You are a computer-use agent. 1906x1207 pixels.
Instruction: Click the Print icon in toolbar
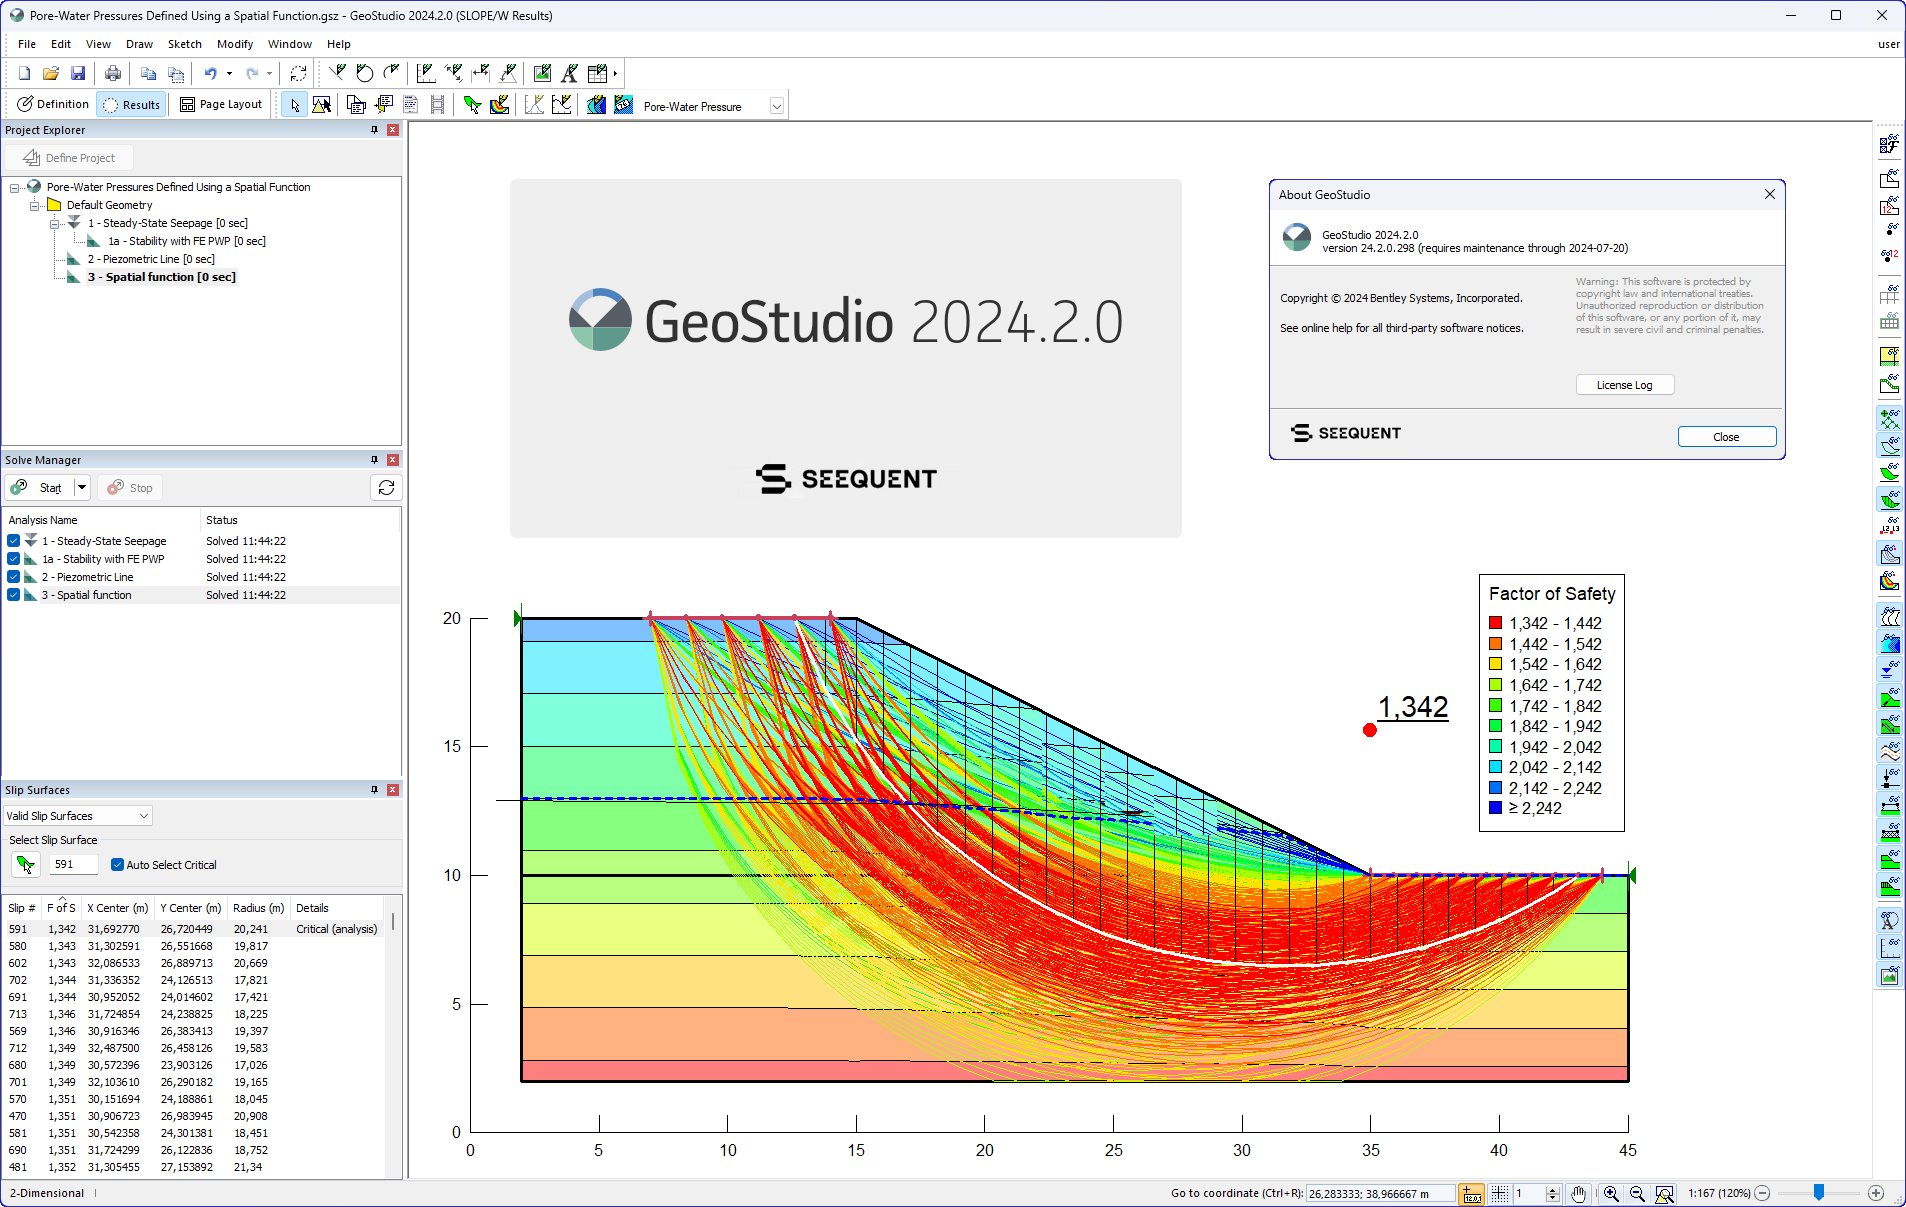coord(113,73)
